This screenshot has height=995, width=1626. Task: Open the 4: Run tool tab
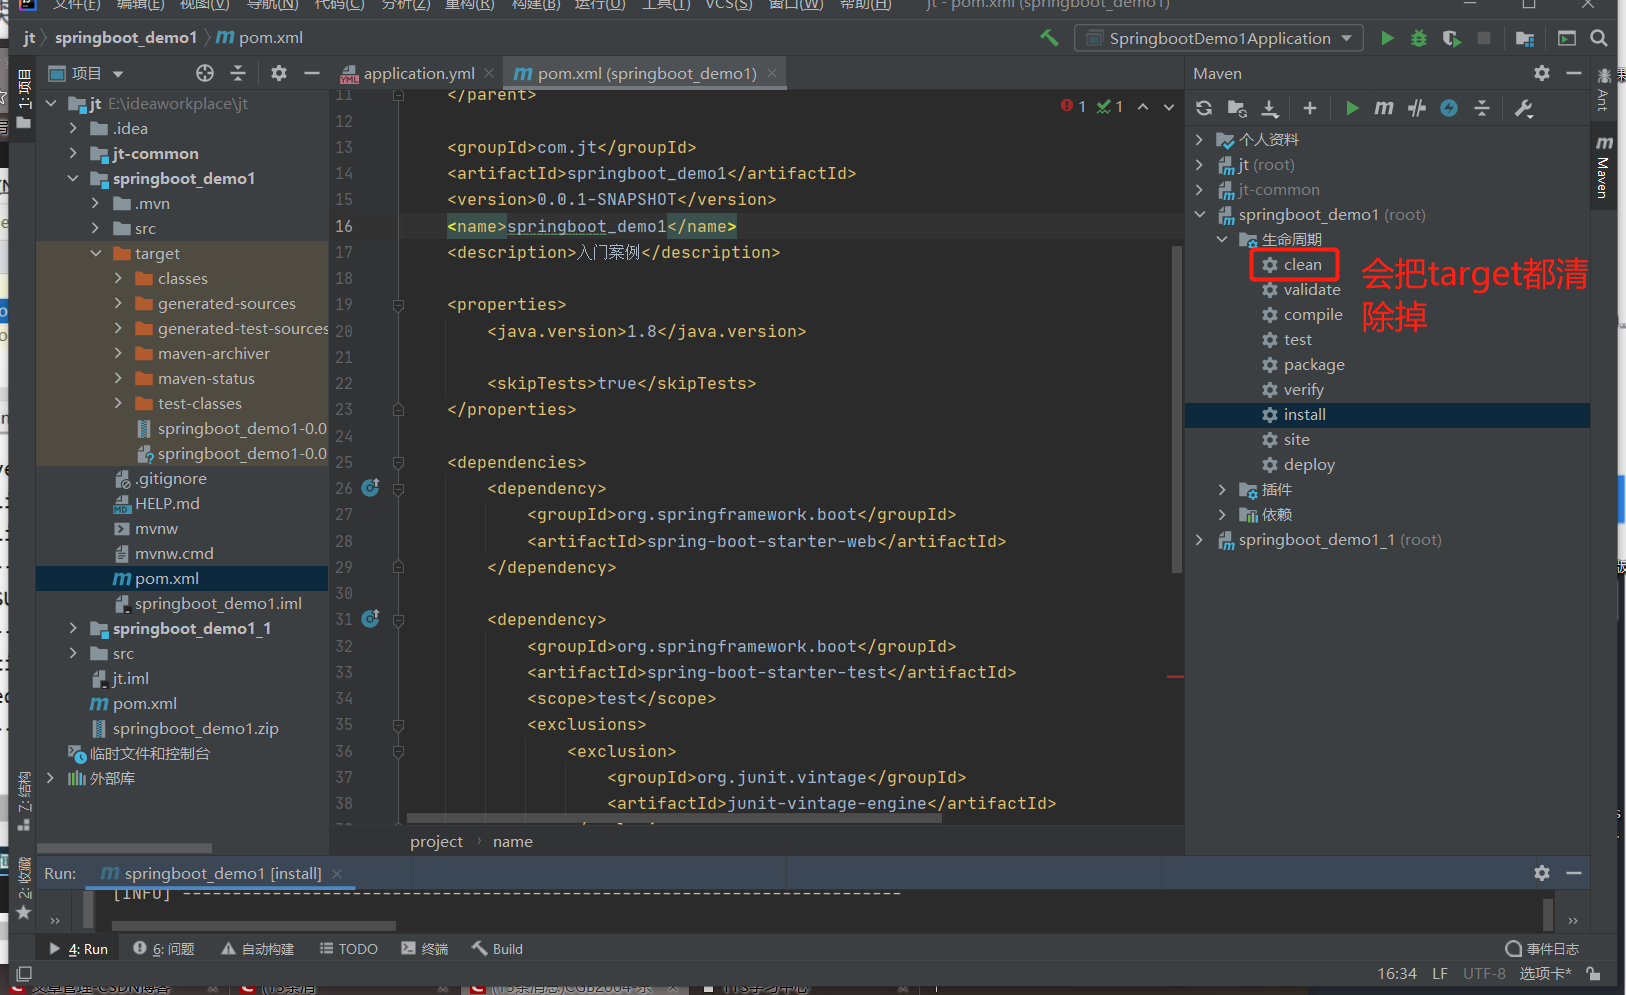tap(78, 949)
